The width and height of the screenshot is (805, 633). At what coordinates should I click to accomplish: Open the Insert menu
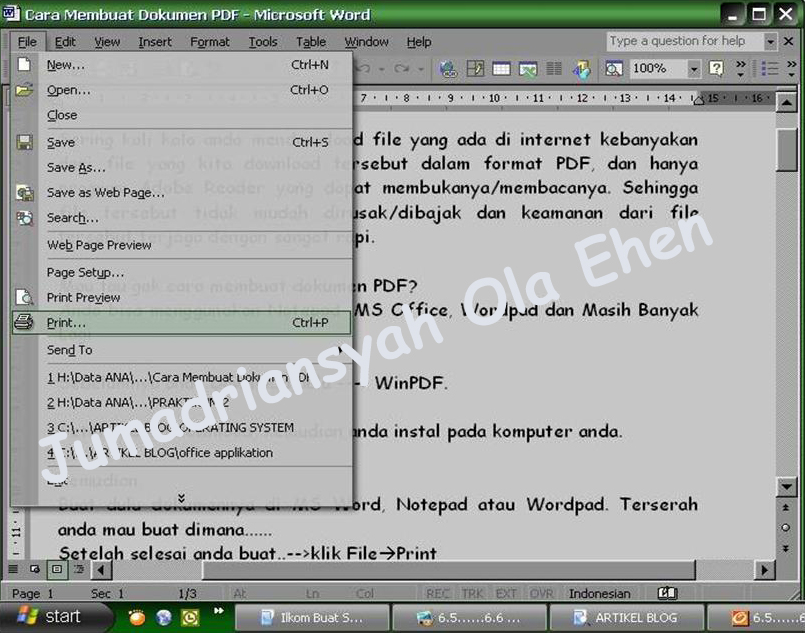click(155, 42)
